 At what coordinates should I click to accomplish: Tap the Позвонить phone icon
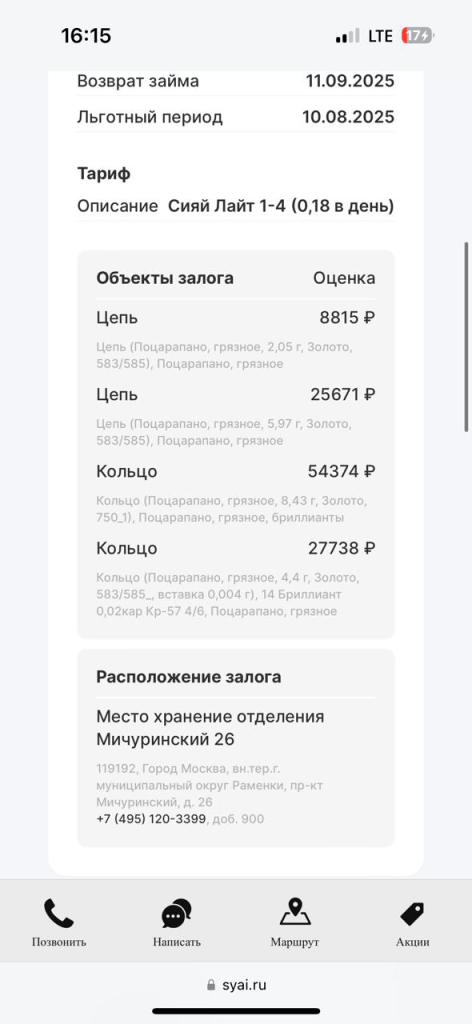click(59, 913)
